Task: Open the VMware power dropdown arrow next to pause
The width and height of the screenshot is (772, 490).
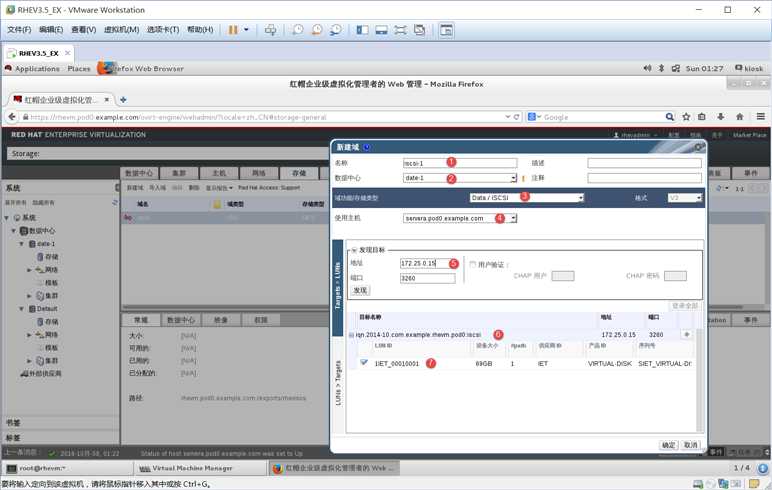Action: (246, 30)
